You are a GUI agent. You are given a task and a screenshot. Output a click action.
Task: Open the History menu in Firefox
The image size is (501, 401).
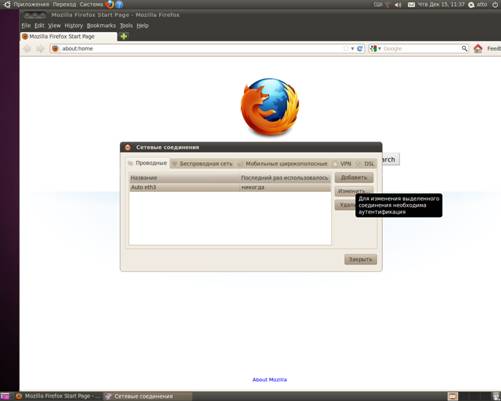(74, 26)
